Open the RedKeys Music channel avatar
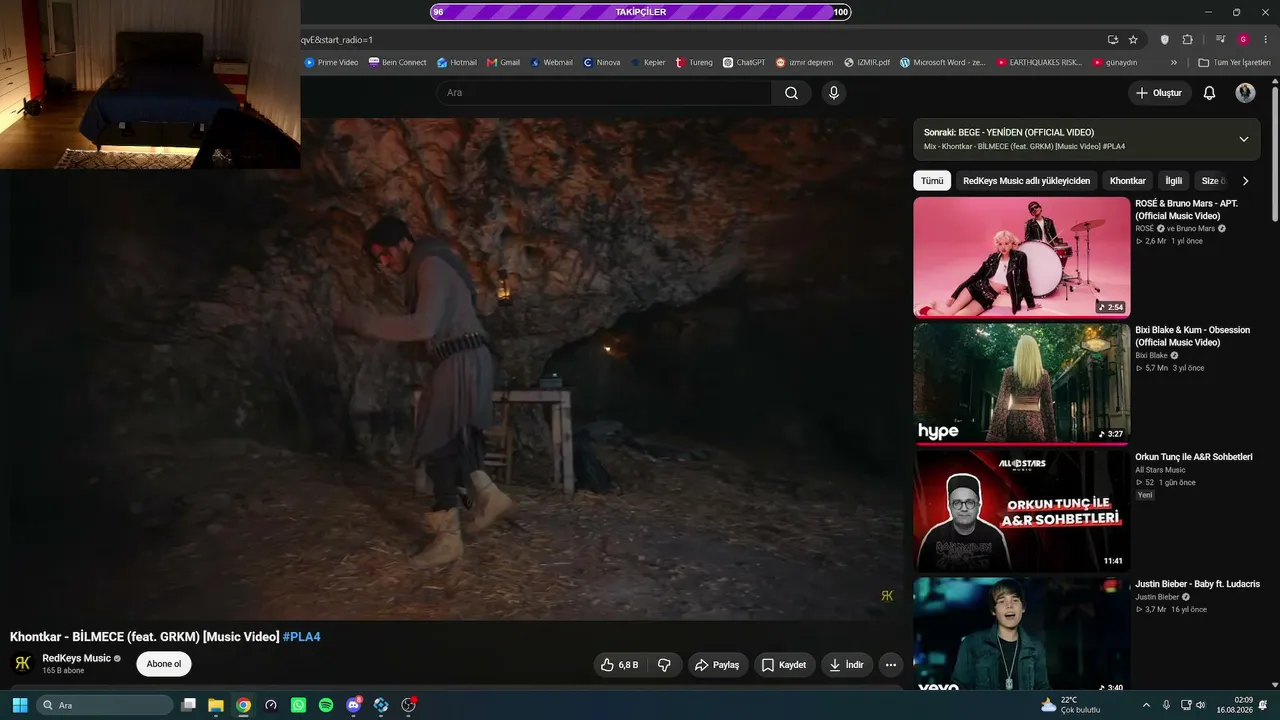This screenshot has height=720, width=1280. pyautogui.click(x=22, y=663)
